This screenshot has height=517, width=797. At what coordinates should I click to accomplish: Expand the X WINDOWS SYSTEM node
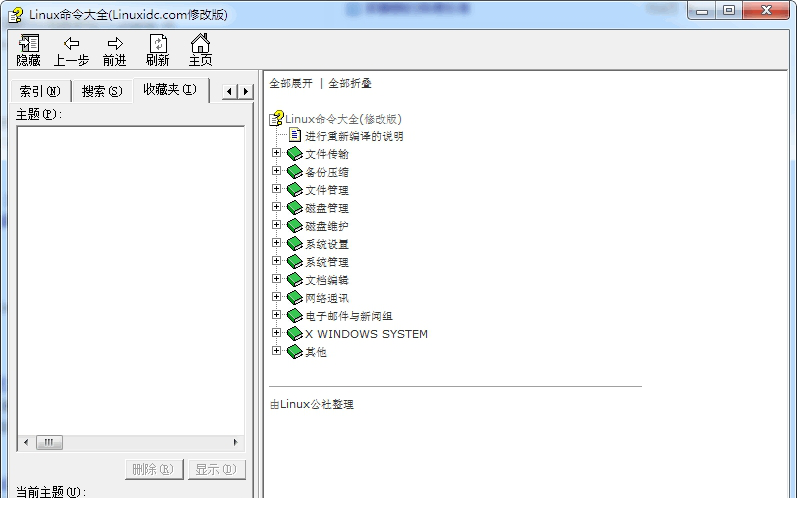276,332
